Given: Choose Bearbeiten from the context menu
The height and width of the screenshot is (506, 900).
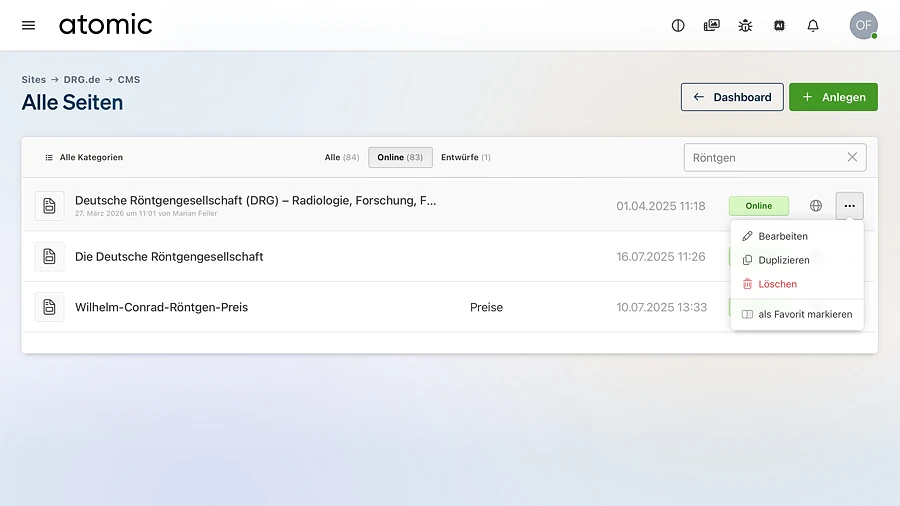Looking at the screenshot, I should pos(783,236).
